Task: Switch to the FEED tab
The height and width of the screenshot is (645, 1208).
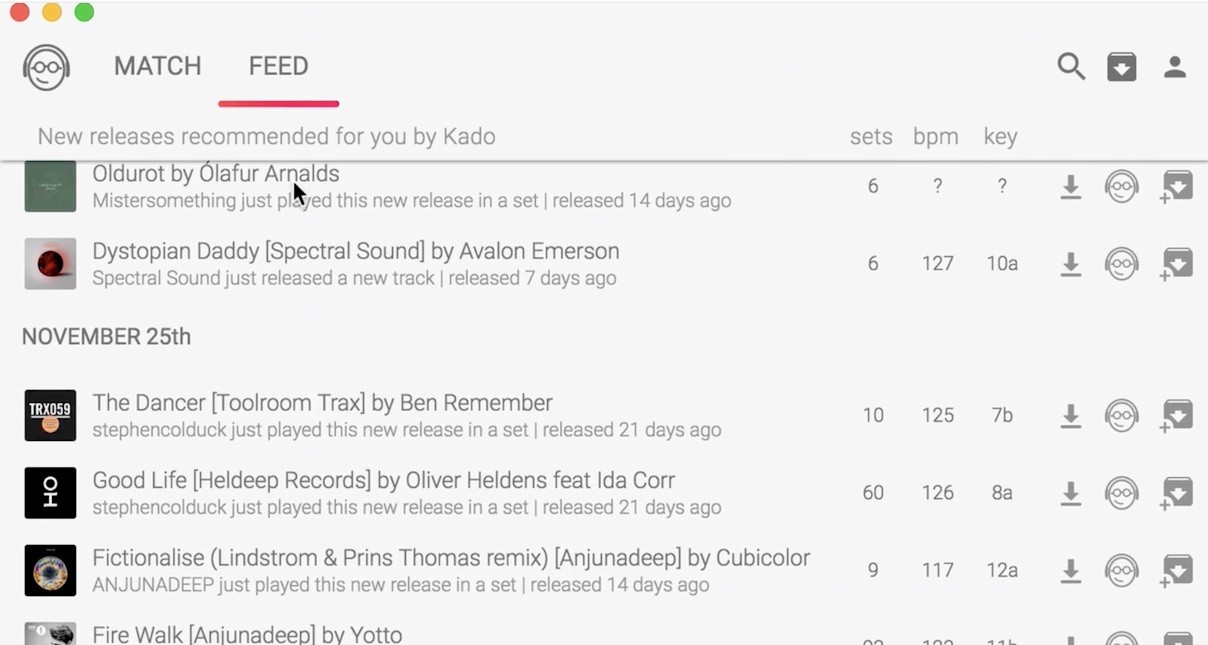Action: pyautogui.click(x=277, y=66)
